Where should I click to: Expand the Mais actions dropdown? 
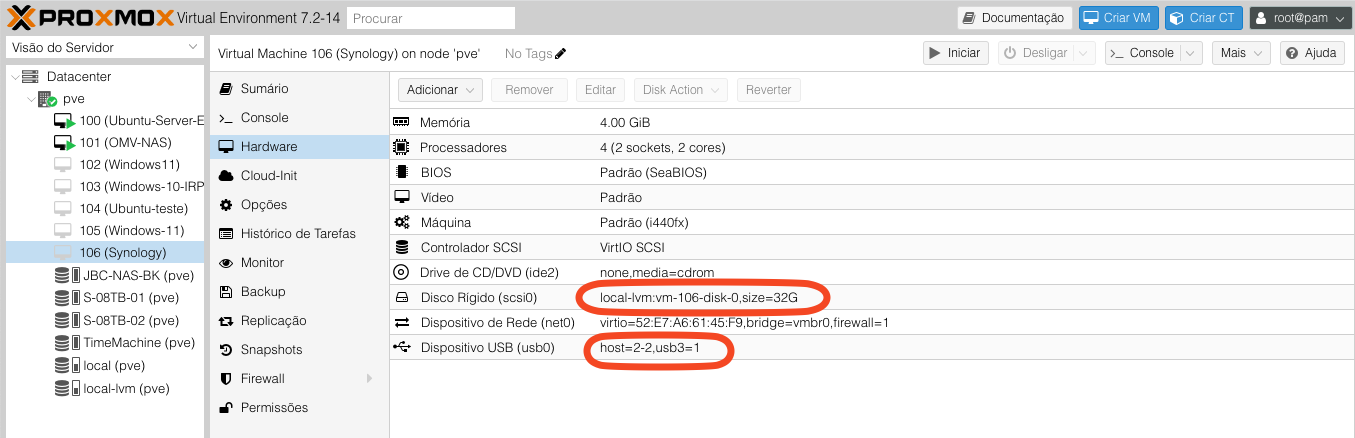pyautogui.click(x=1241, y=53)
